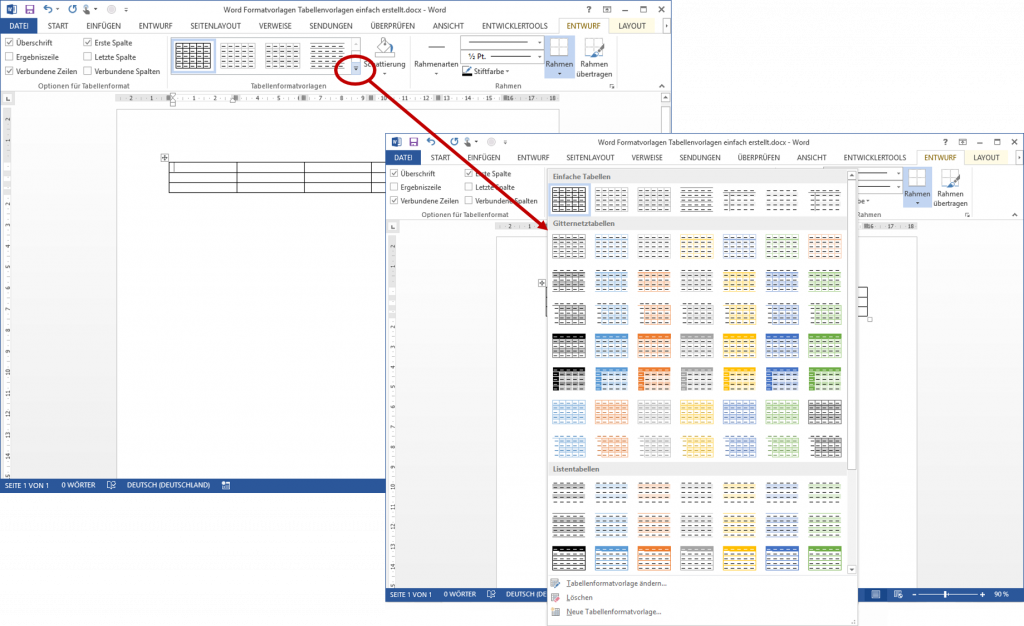Click the Schattierung button label in back window

click(x=385, y=64)
